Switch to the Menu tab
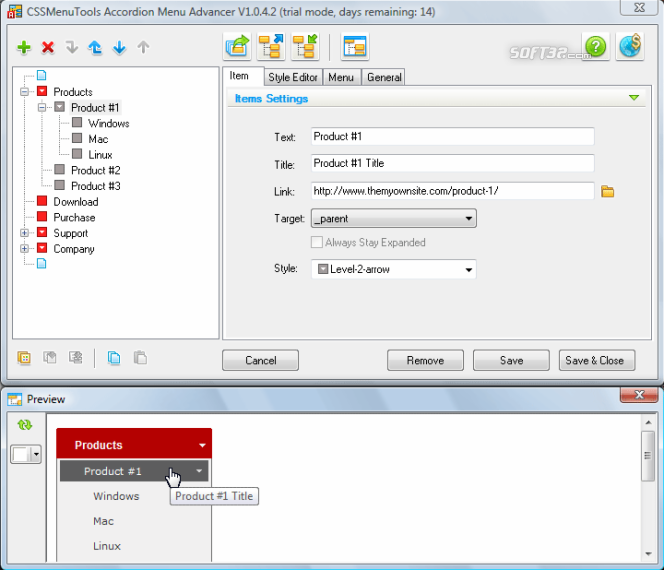 (341, 77)
